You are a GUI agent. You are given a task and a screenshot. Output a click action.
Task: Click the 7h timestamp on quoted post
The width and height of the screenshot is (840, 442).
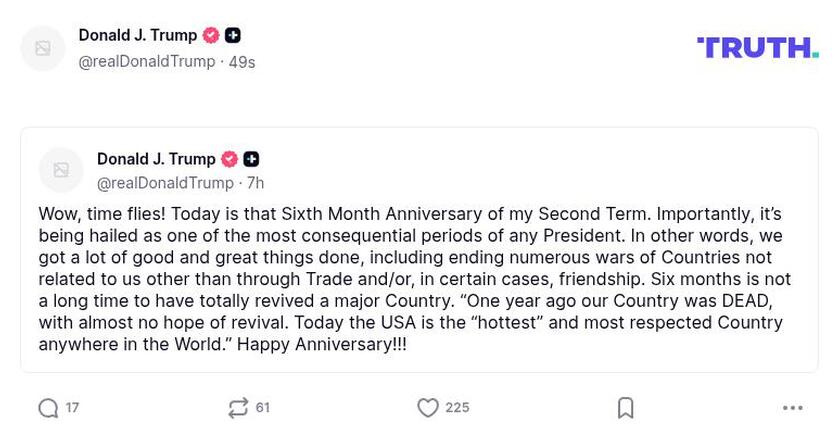click(x=256, y=183)
